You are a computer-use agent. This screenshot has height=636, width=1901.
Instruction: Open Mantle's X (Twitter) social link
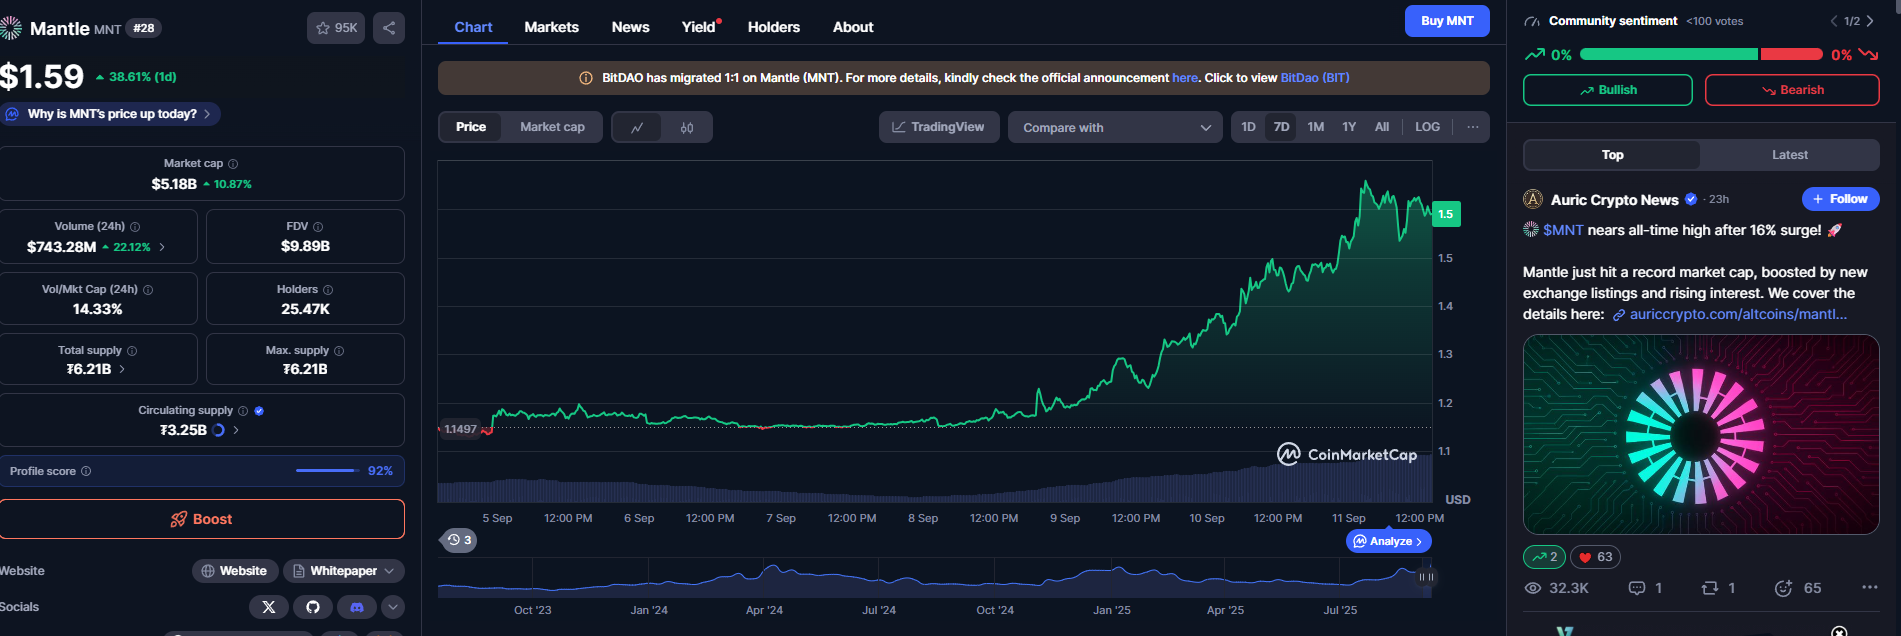coord(269,607)
